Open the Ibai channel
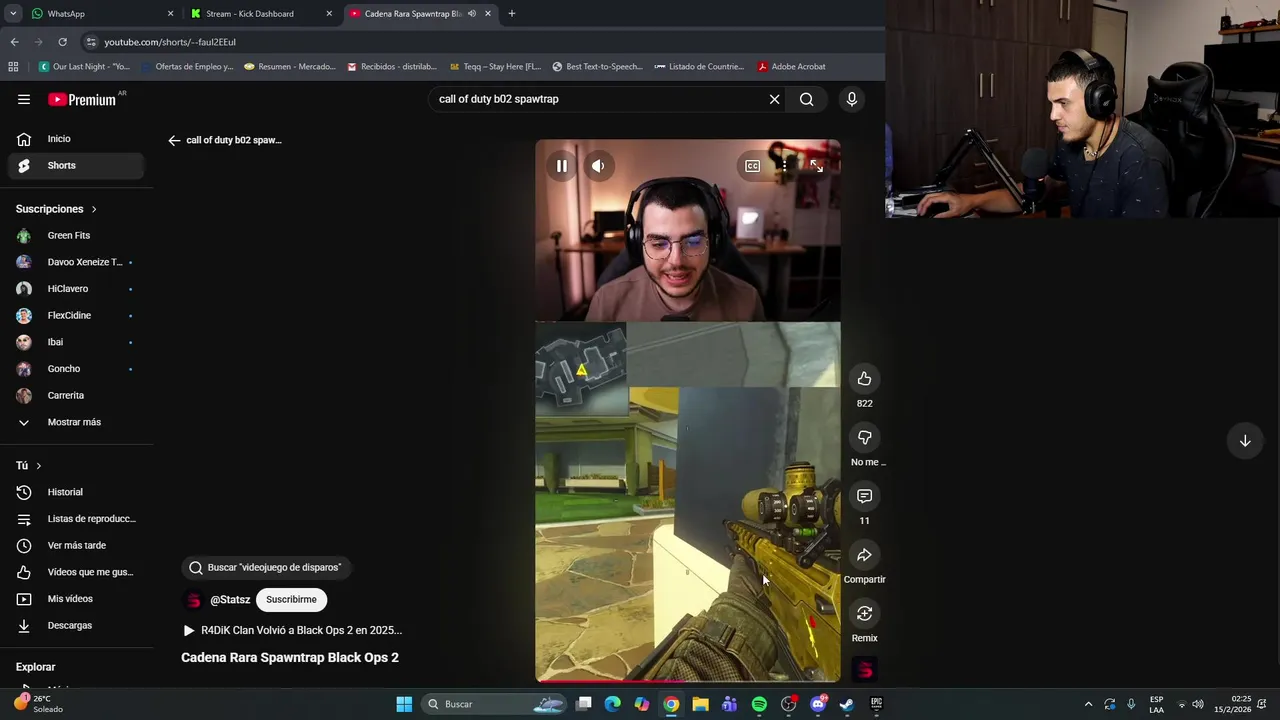Image resolution: width=1280 pixels, height=720 pixels. coord(77,342)
